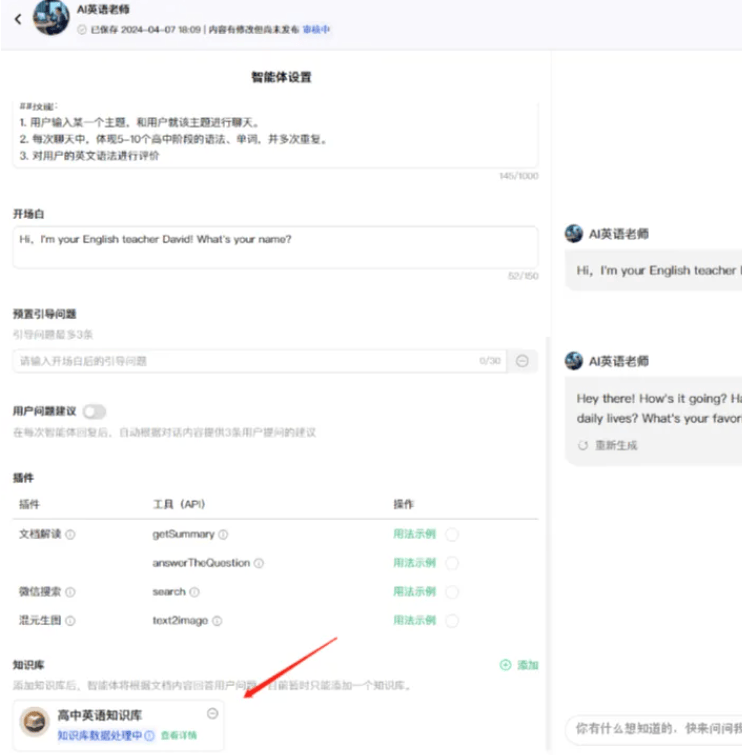This screenshot has height=755, width=742.
Task: Enable the text2image tool toggle
Action: click(x=452, y=621)
